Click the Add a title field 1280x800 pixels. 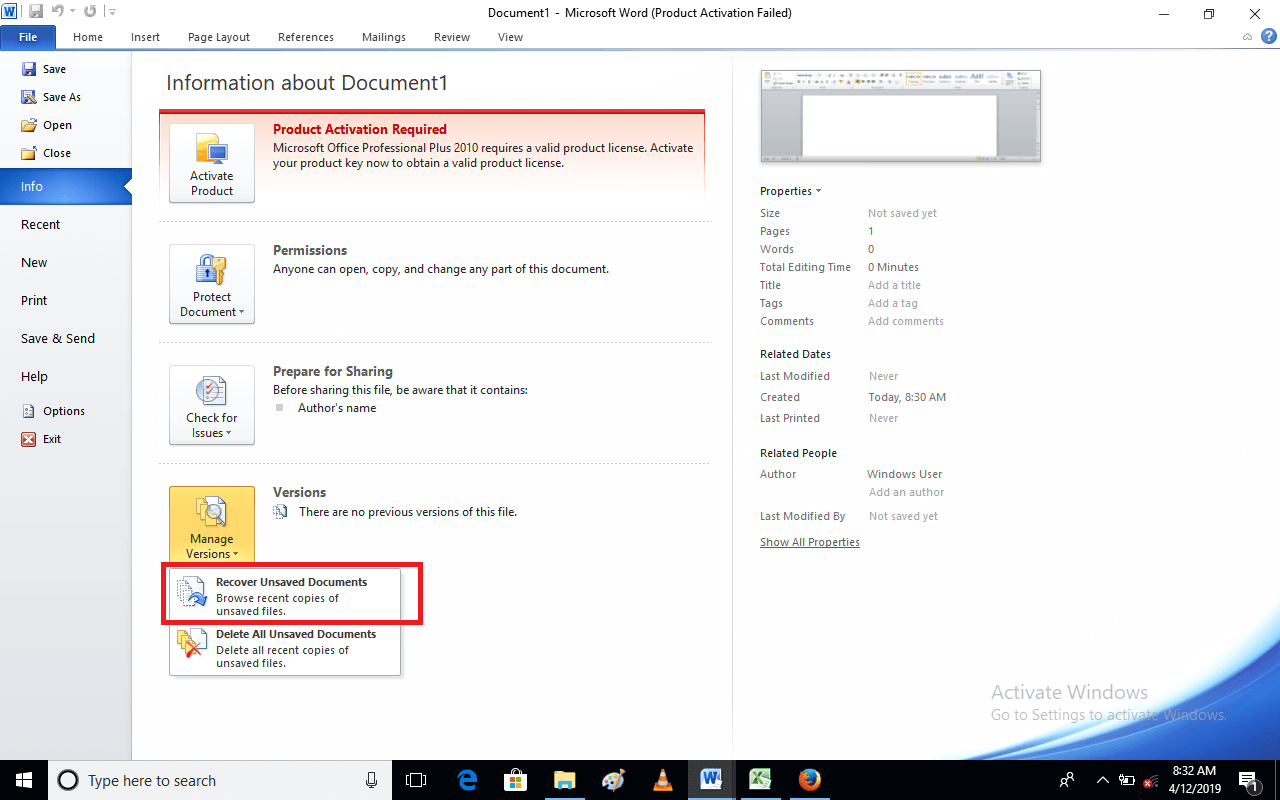tap(894, 285)
